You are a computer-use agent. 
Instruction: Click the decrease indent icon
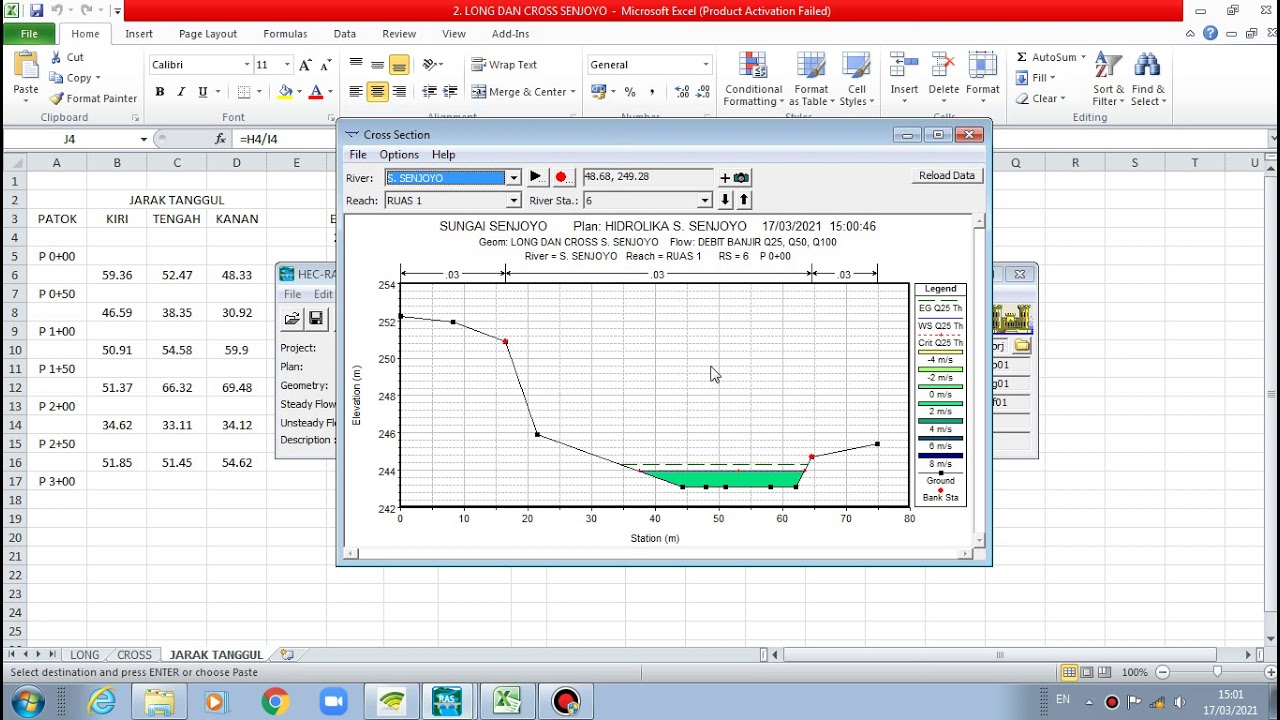(430, 92)
